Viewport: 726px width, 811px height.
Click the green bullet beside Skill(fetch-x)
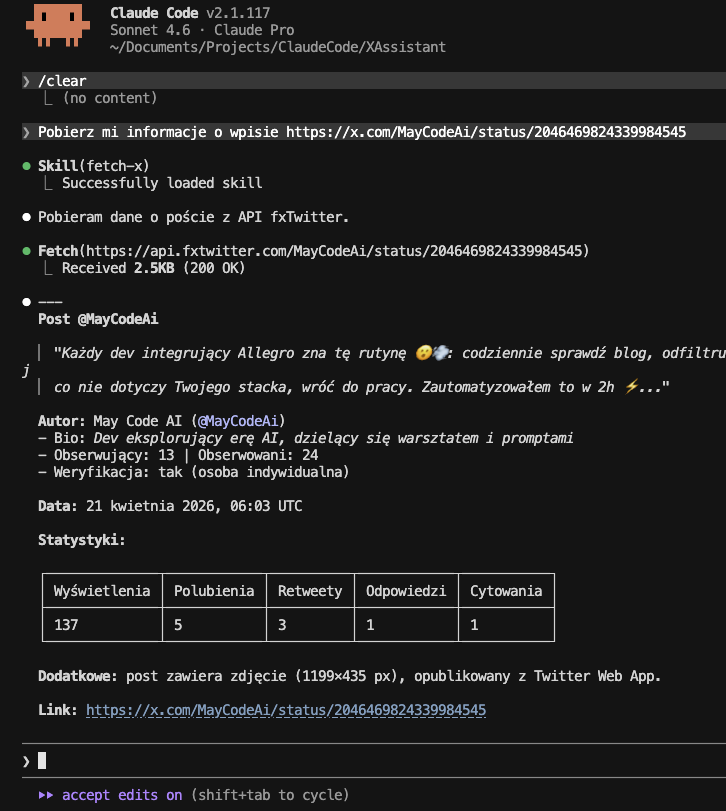(x=26, y=166)
